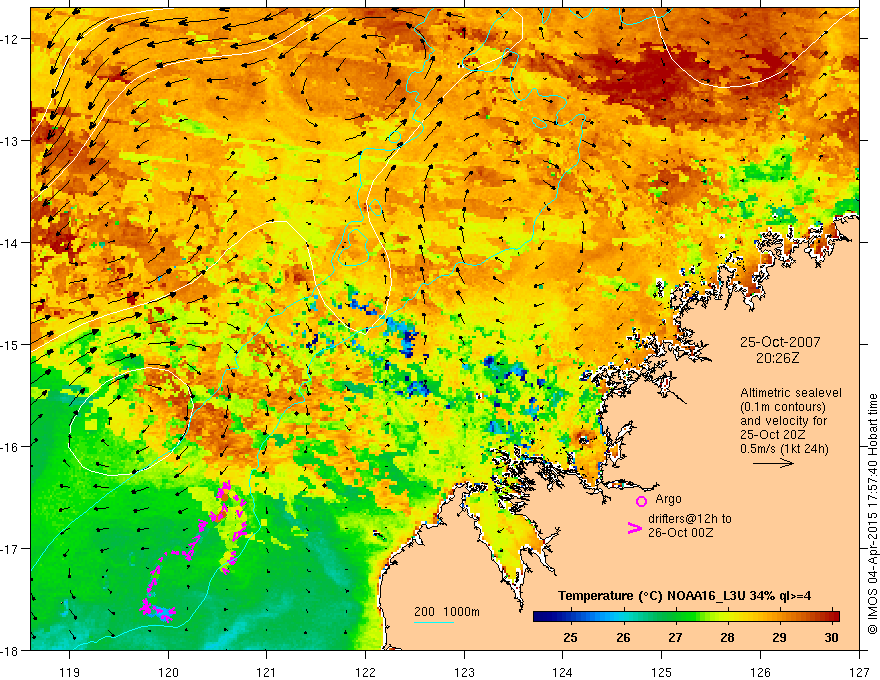
Task: Click longitude axis label 126
Action: (760, 672)
